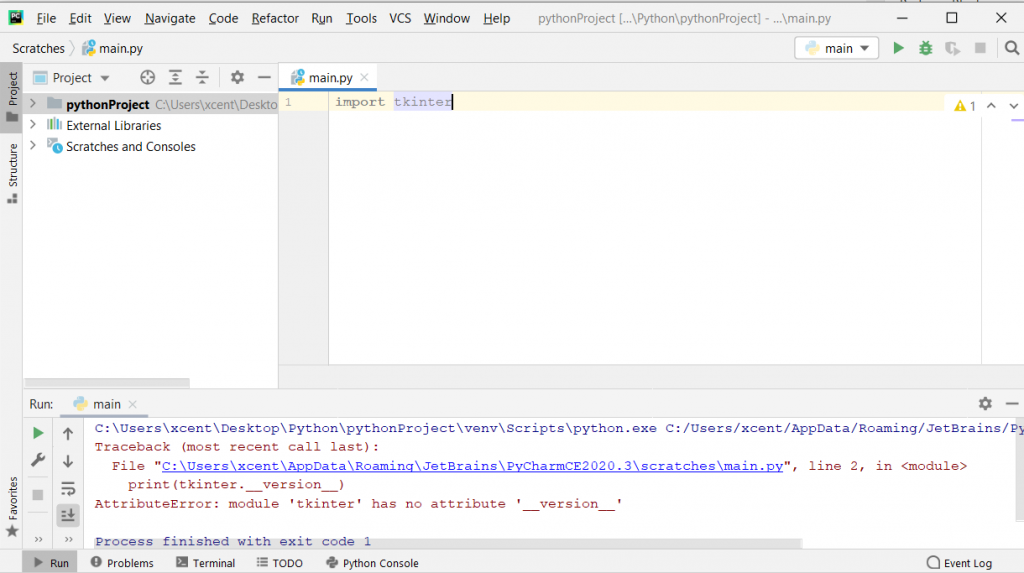
Task: Click main.py in breadcrumb bar
Action: click(112, 48)
